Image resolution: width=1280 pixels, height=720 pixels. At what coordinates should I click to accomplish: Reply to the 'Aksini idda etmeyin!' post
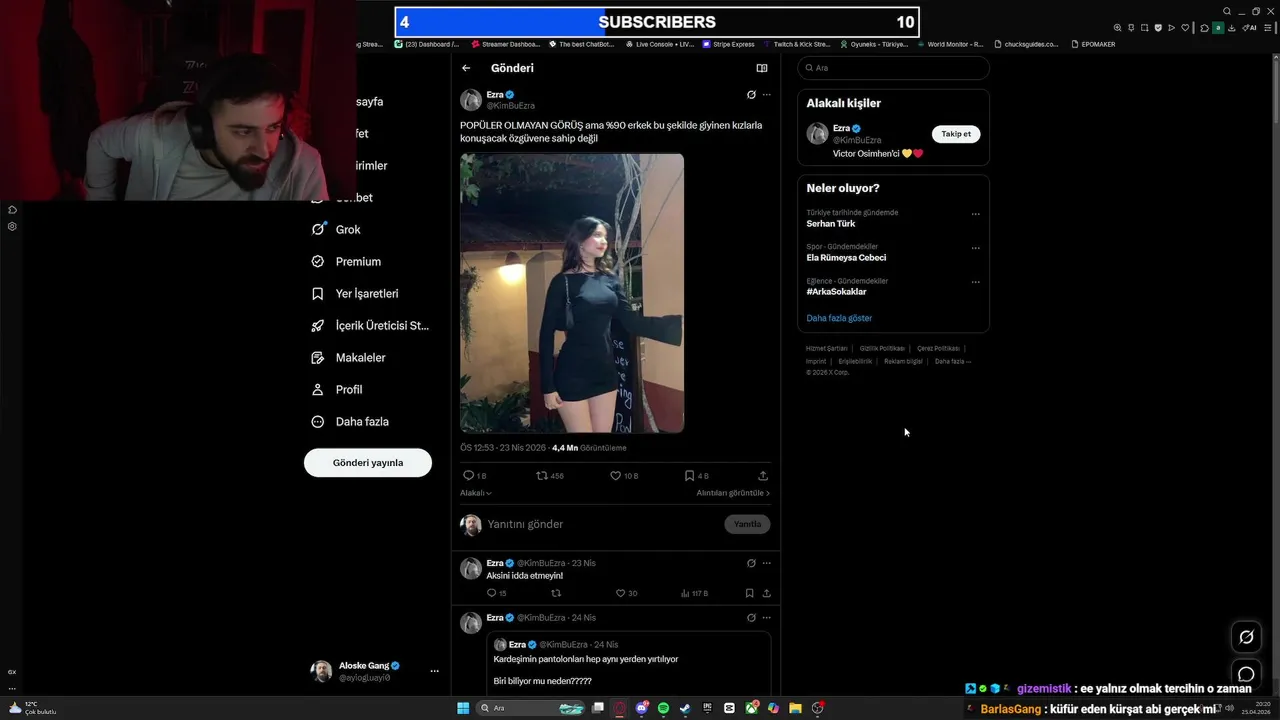(x=496, y=593)
